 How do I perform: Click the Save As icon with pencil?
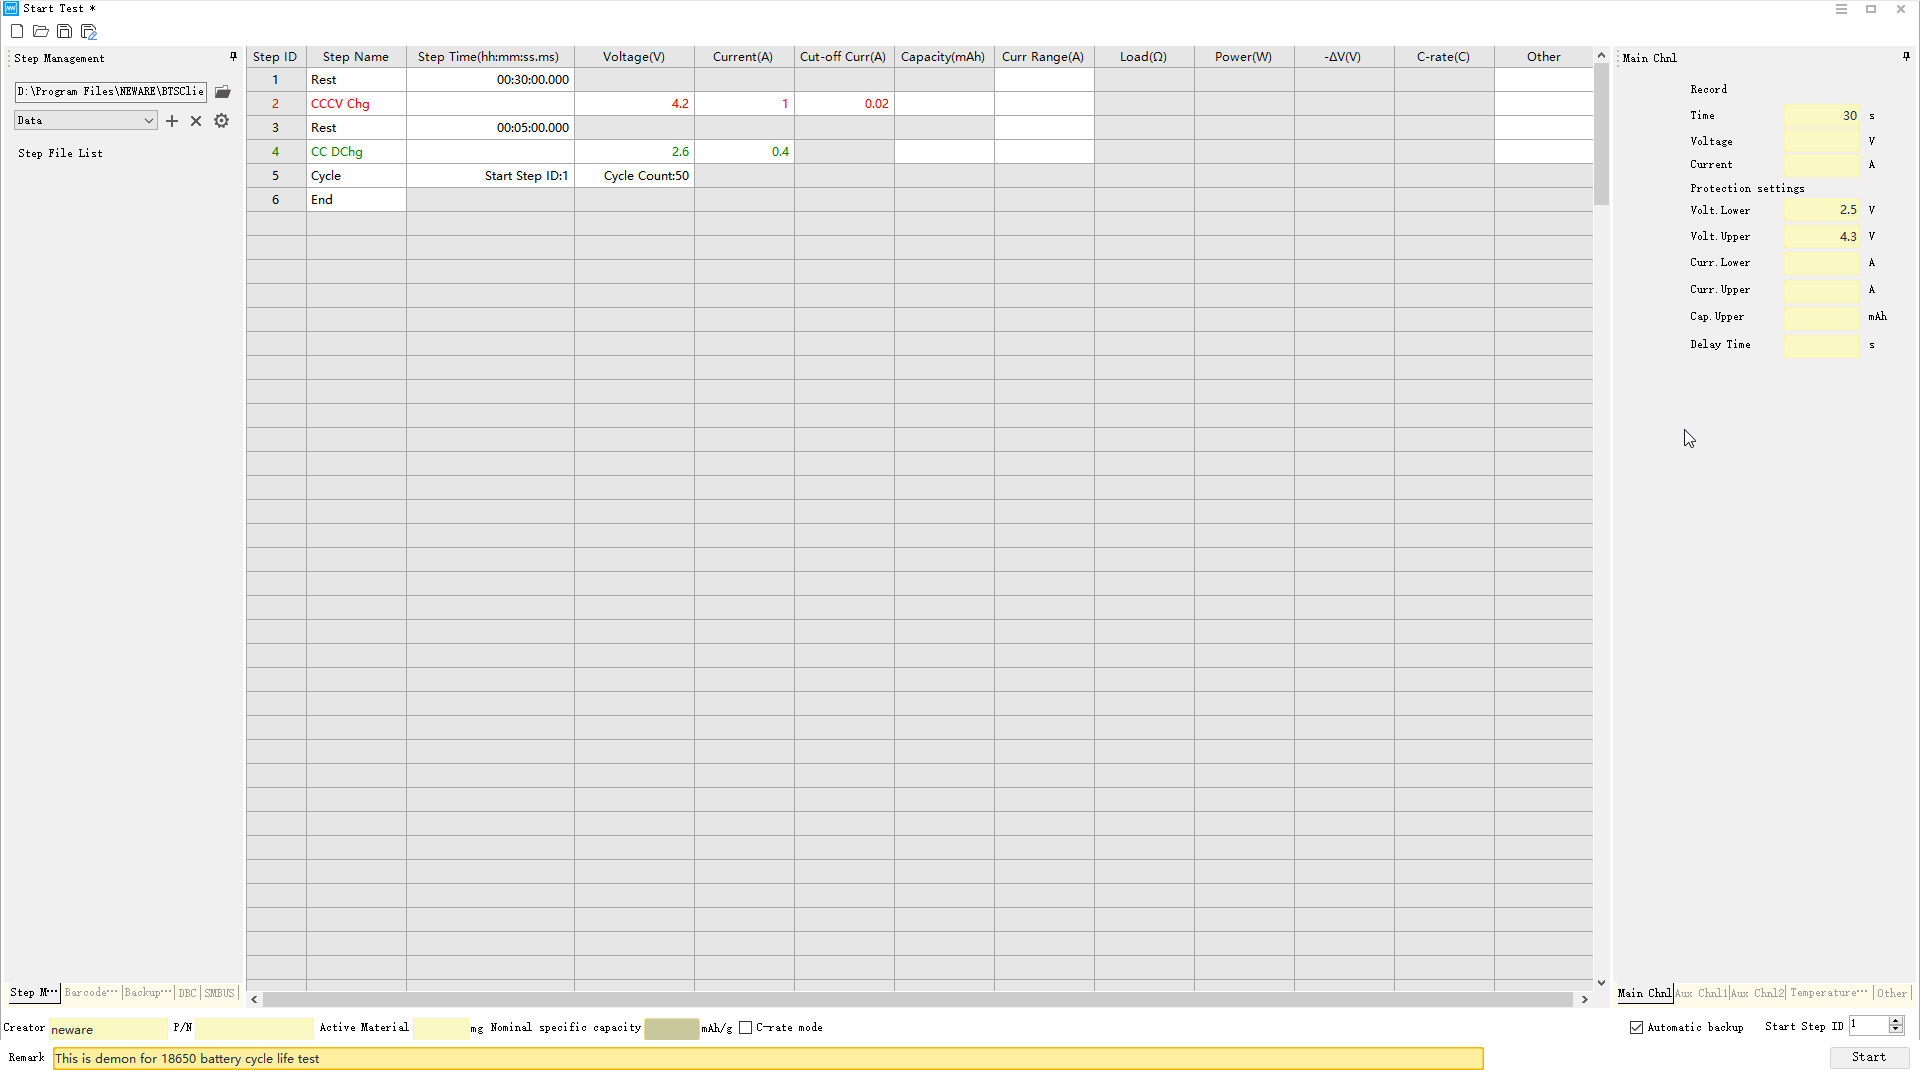click(89, 32)
